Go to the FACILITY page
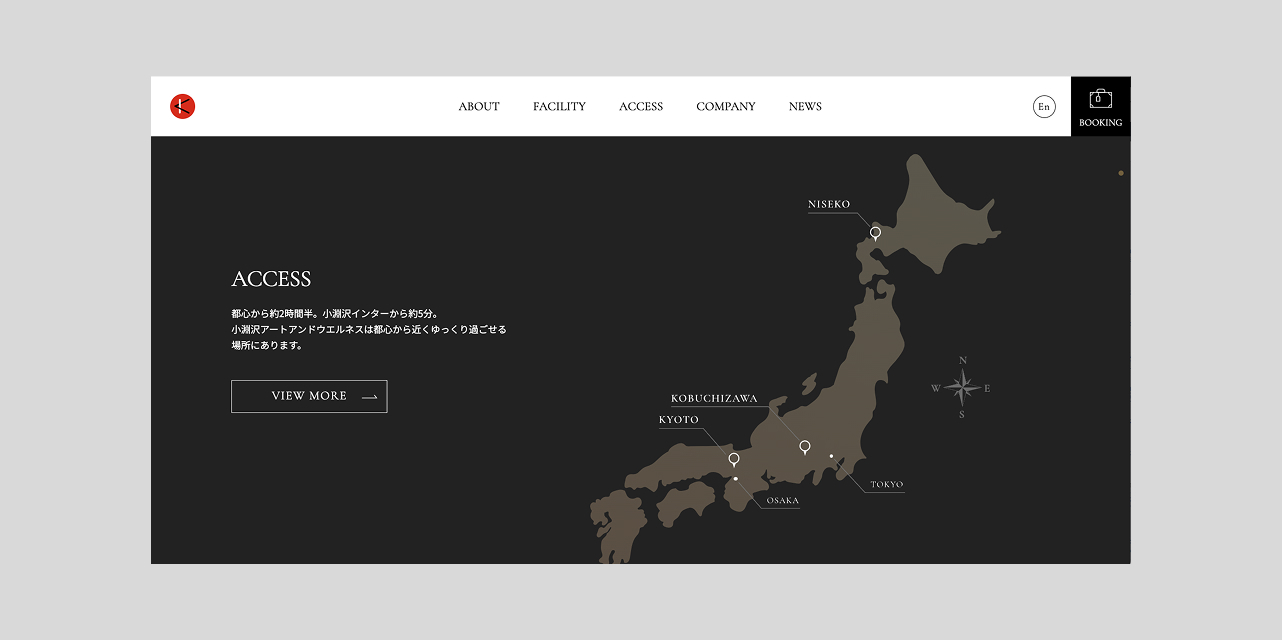This screenshot has height=640, width=1282. (559, 107)
